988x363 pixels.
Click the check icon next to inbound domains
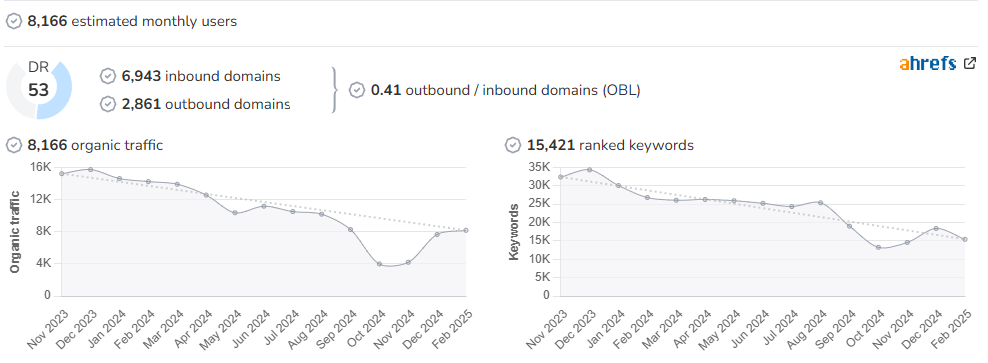pyautogui.click(x=108, y=76)
